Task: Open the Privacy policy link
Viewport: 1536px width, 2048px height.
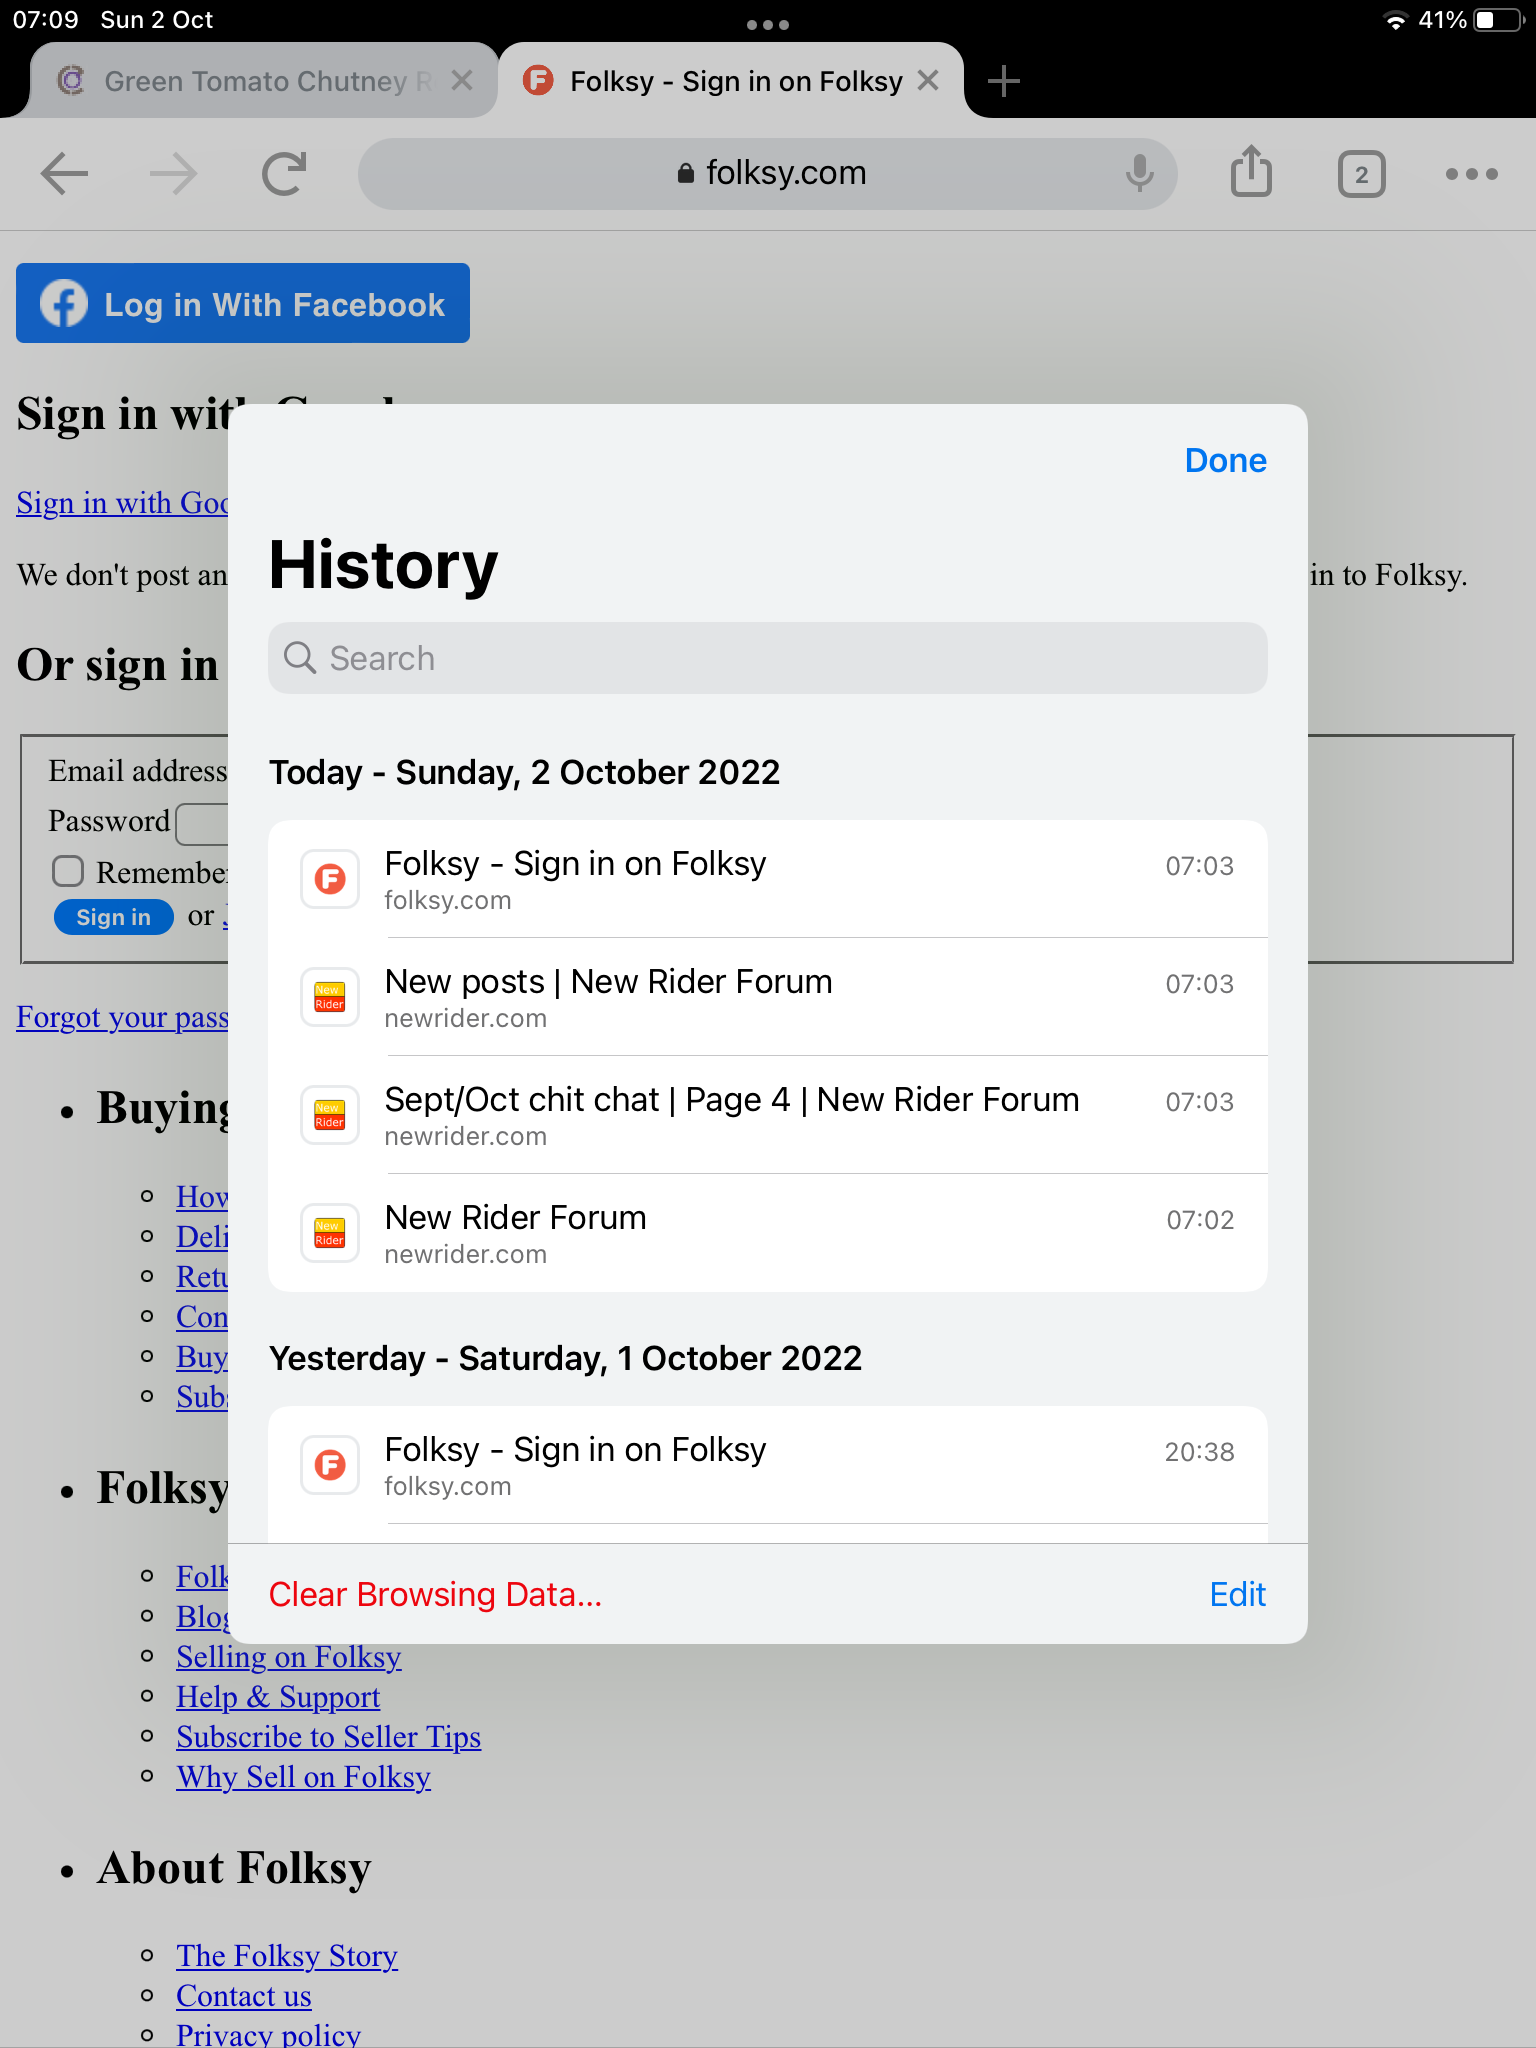Action: 269,2034
